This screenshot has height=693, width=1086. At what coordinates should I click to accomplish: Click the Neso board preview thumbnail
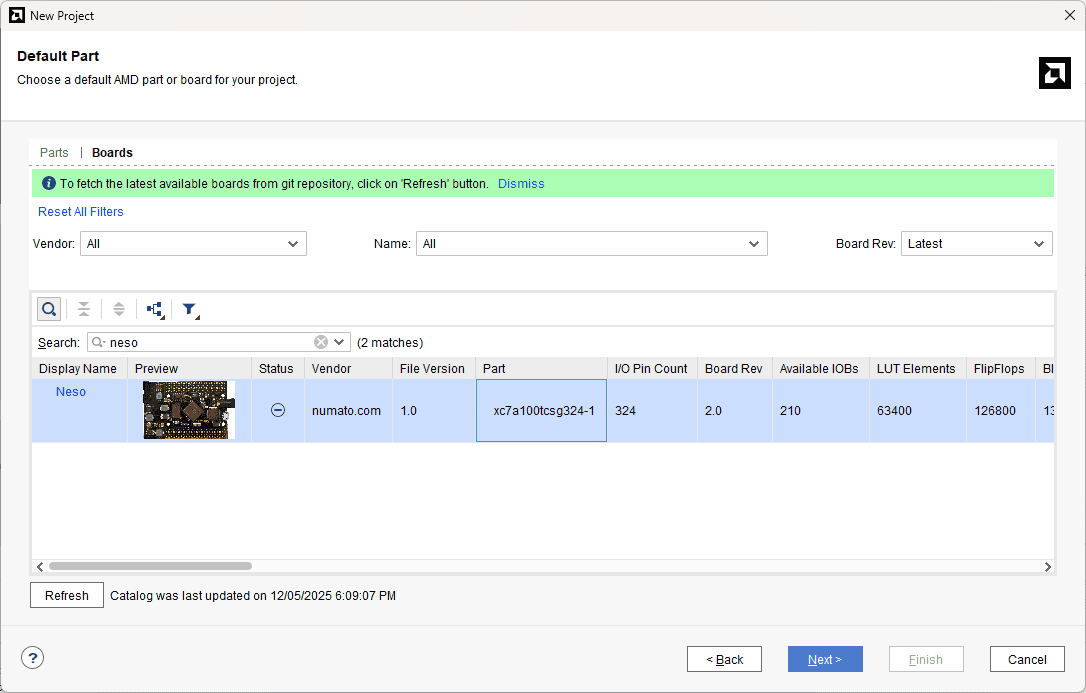click(x=189, y=410)
